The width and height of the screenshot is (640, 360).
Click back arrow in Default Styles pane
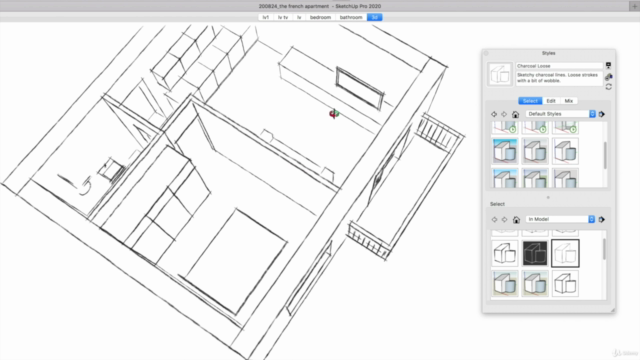(494, 114)
